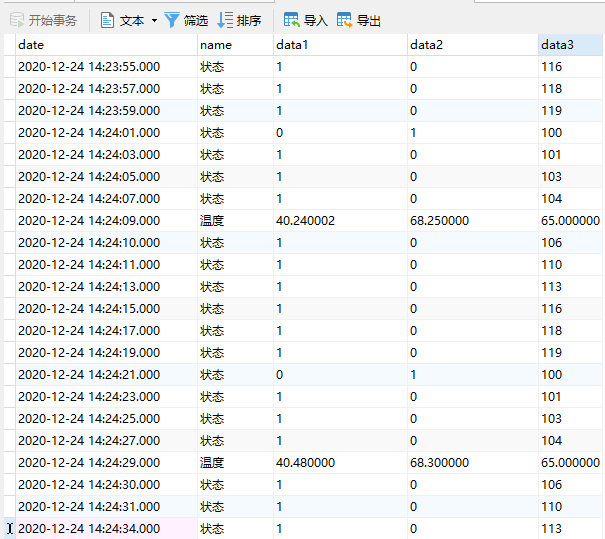Click the 开始事务 (begin transaction) icon
605x539 pixels.
[17, 20]
